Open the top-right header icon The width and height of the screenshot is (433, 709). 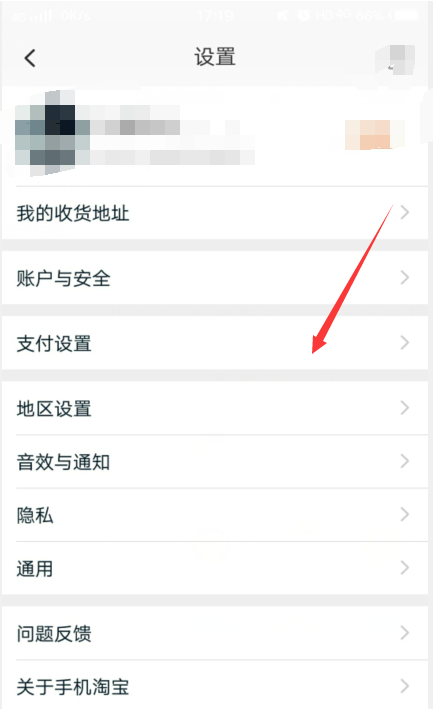(x=395, y=59)
